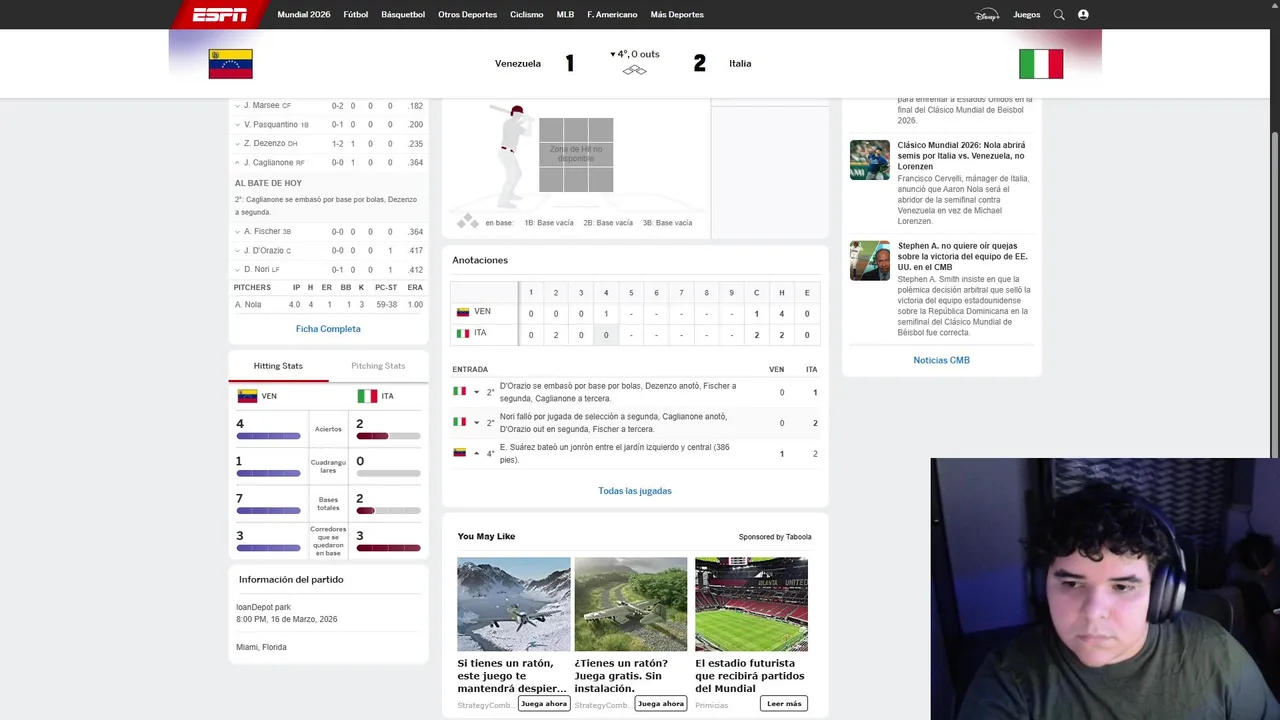Click the first Juega ahora ad button

point(544,704)
